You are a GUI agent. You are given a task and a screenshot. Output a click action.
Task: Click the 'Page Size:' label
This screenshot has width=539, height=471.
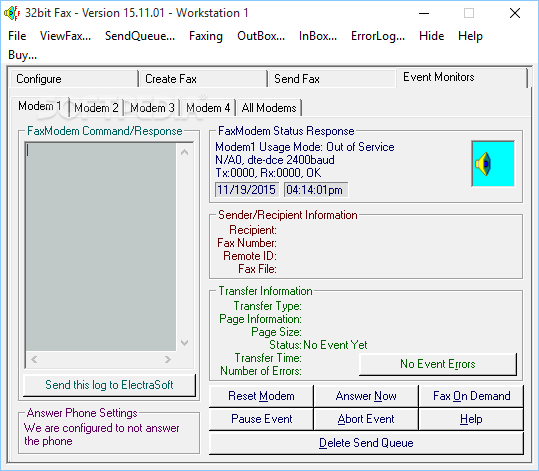276,332
